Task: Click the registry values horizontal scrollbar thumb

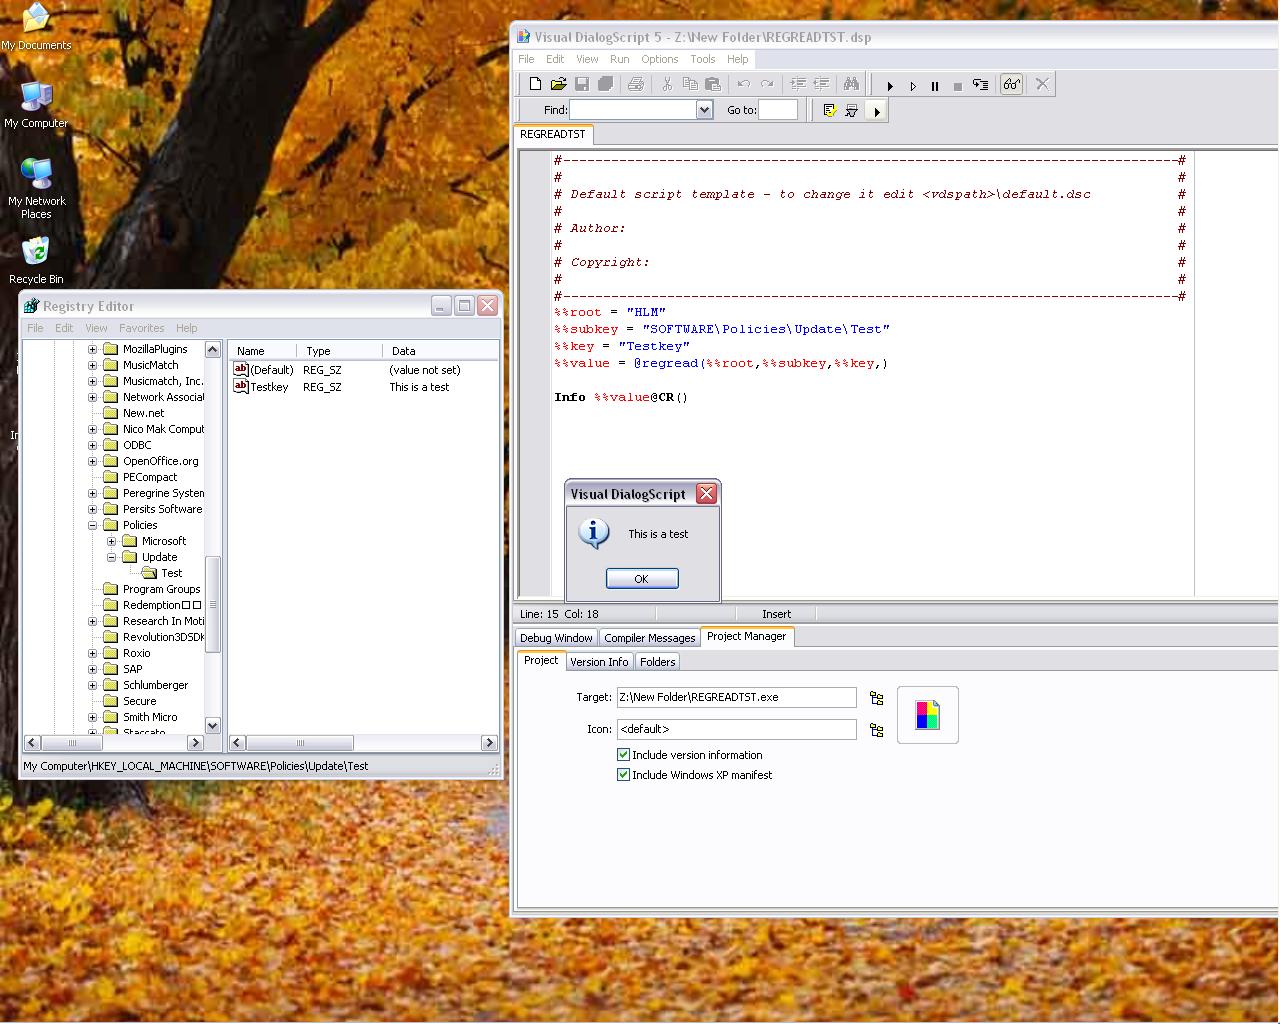Action: point(300,743)
